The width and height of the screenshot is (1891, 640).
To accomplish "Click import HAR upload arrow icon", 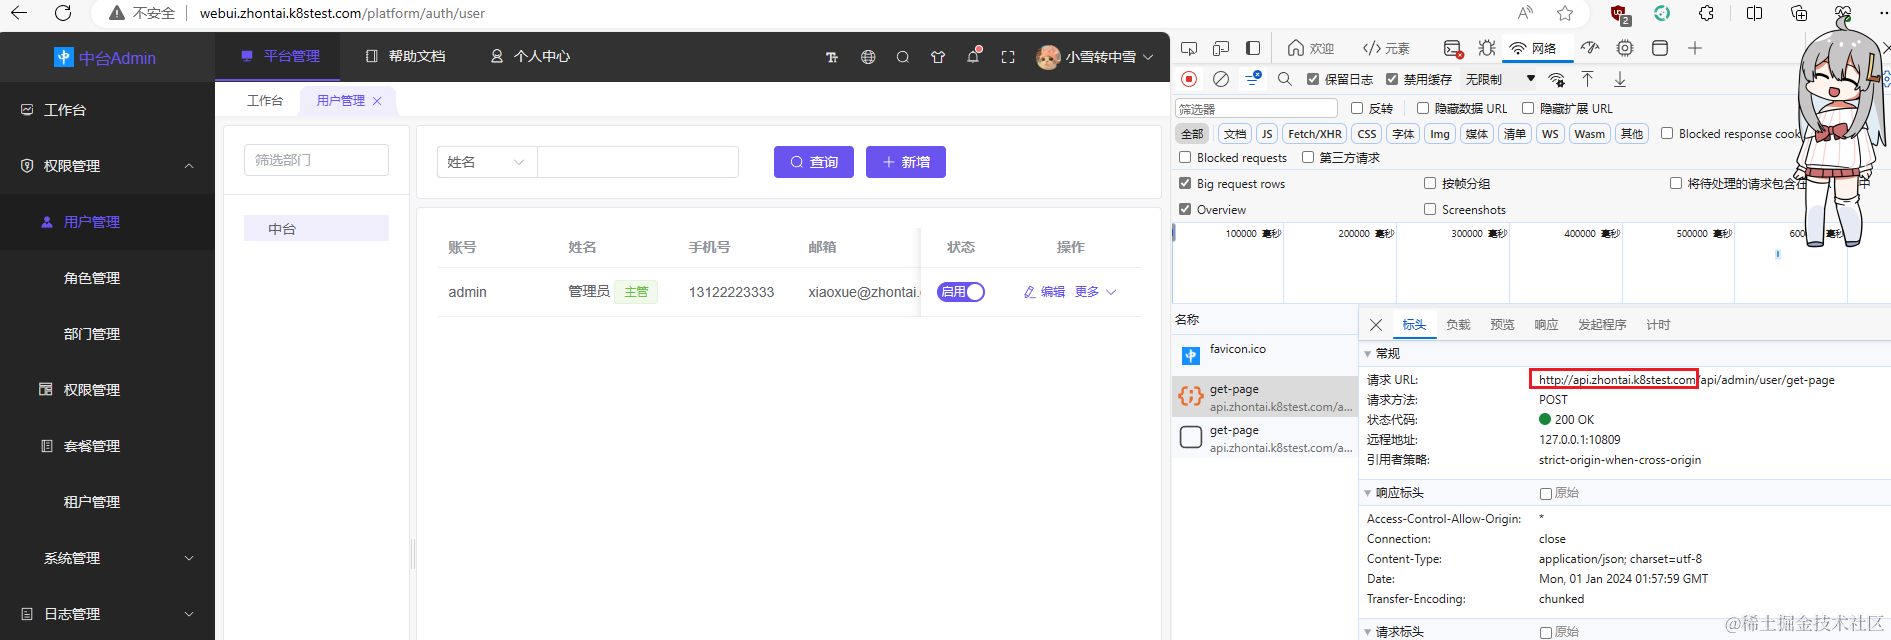I will click(1587, 78).
